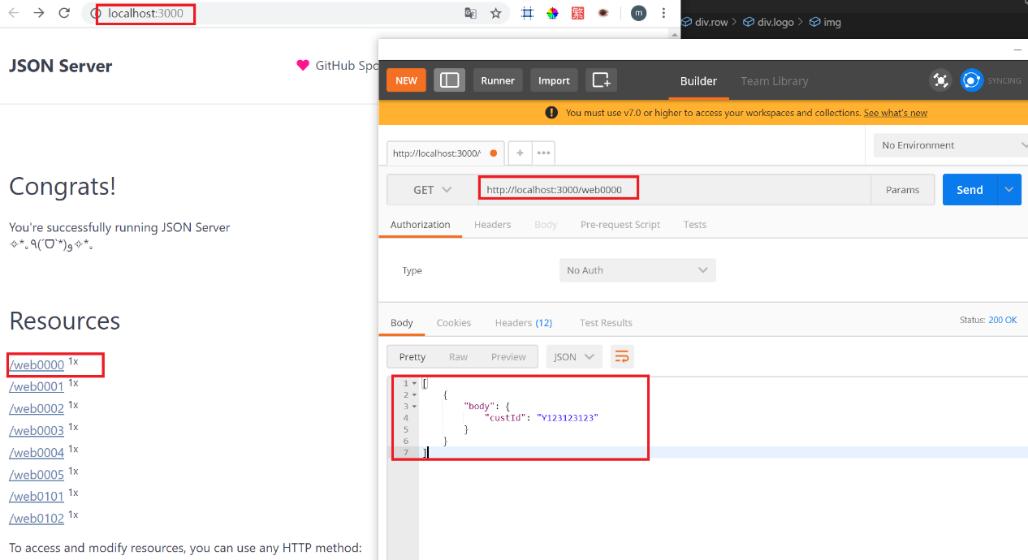Click the Postman interceptor/satellite icon
This screenshot has height=560, width=1028.
(940, 81)
